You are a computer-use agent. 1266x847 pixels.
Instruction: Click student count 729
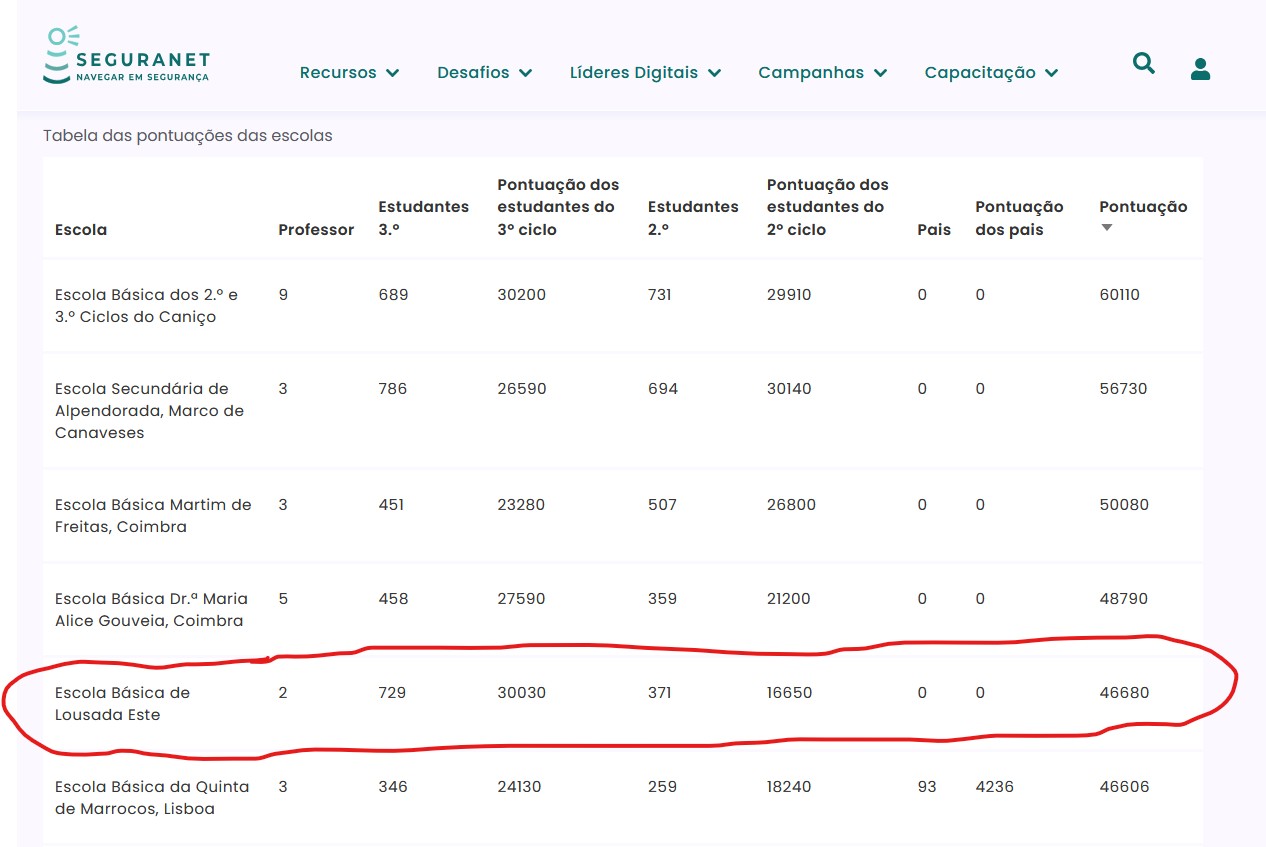pos(392,693)
